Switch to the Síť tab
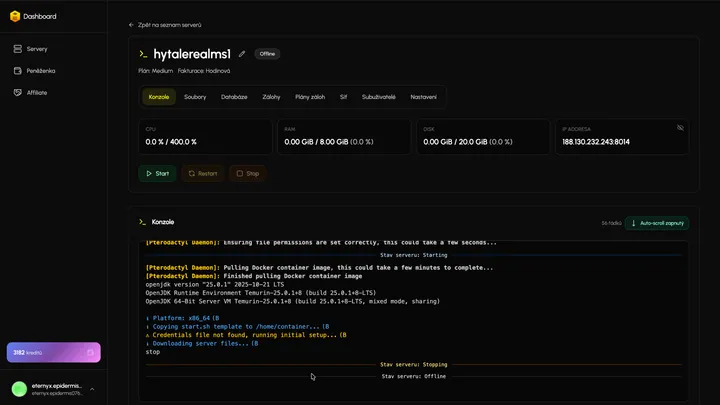The height and width of the screenshot is (405, 720). click(344, 97)
